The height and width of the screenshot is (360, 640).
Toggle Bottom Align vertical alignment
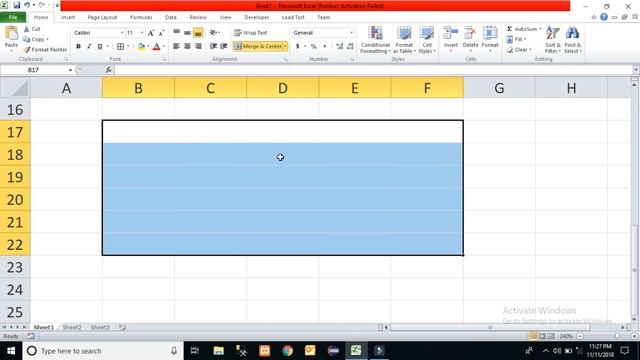(x=198, y=33)
